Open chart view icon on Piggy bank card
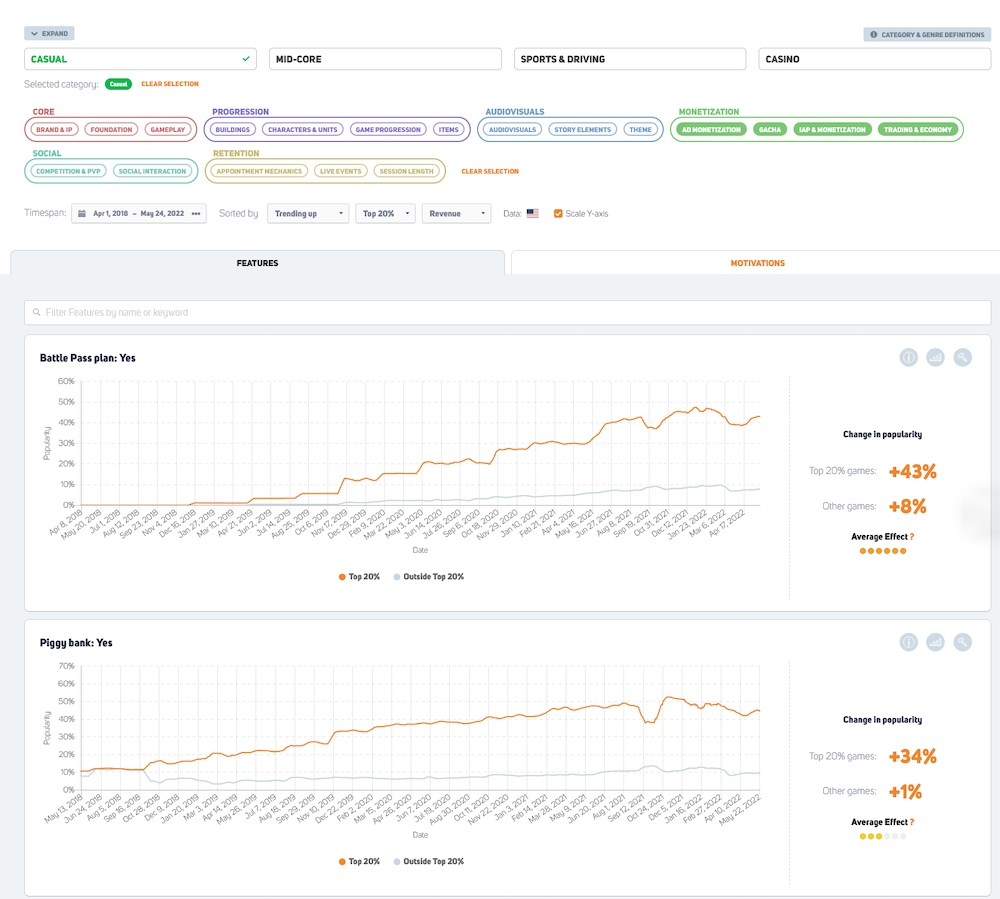The image size is (1000, 899). pyautogui.click(x=936, y=642)
